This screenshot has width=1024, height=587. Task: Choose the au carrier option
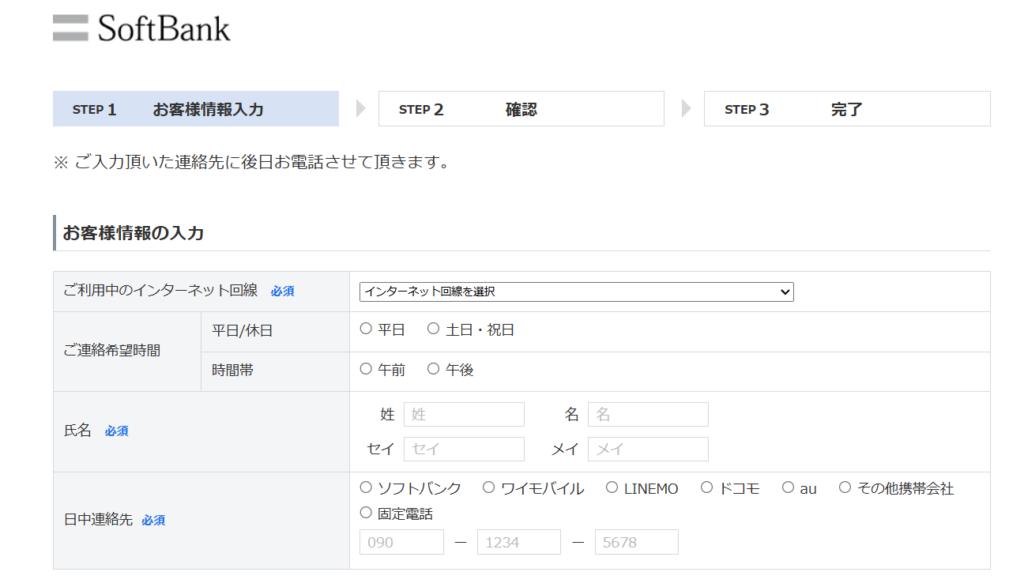pyautogui.click(x=788, y=488)
